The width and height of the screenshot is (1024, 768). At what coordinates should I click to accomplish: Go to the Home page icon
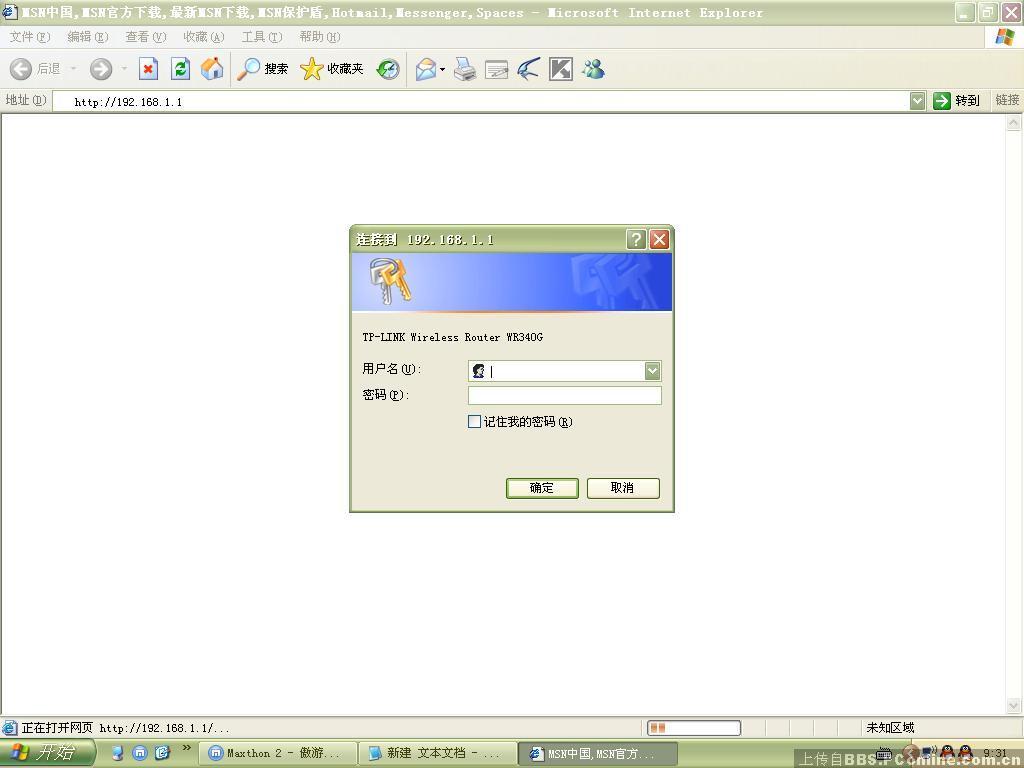pyautogui.click(x=212, y=69)
